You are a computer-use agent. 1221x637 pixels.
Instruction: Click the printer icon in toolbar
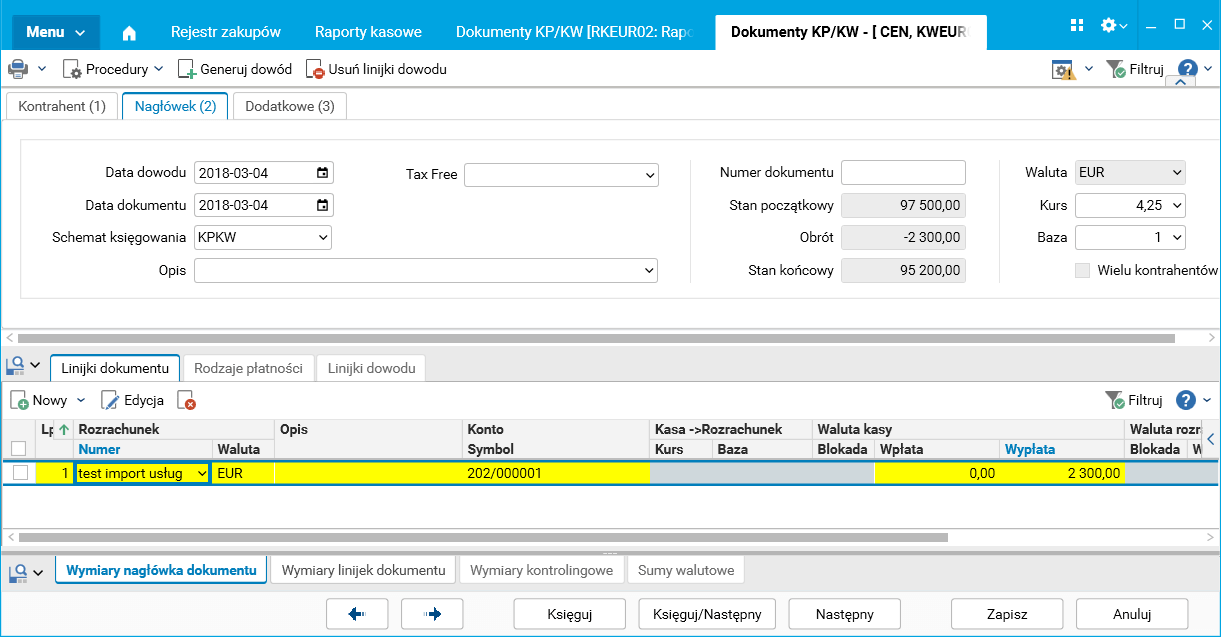(18, 69)
